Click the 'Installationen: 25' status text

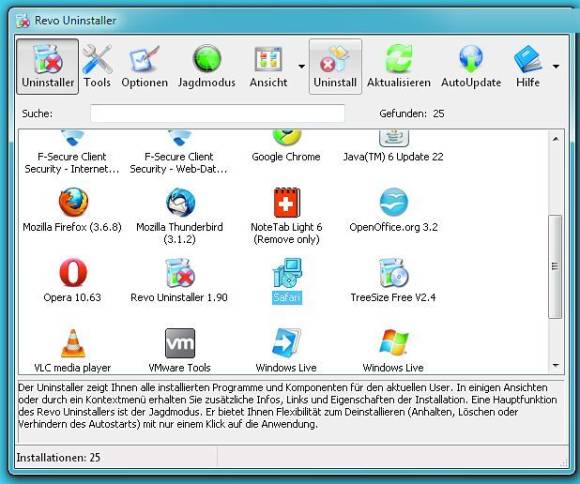point(58,457)
